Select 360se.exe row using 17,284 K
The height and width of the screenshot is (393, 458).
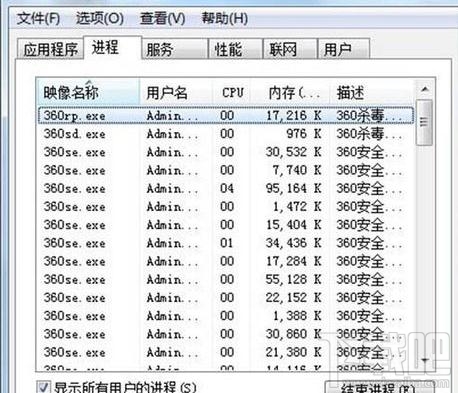tap(226, 261)
